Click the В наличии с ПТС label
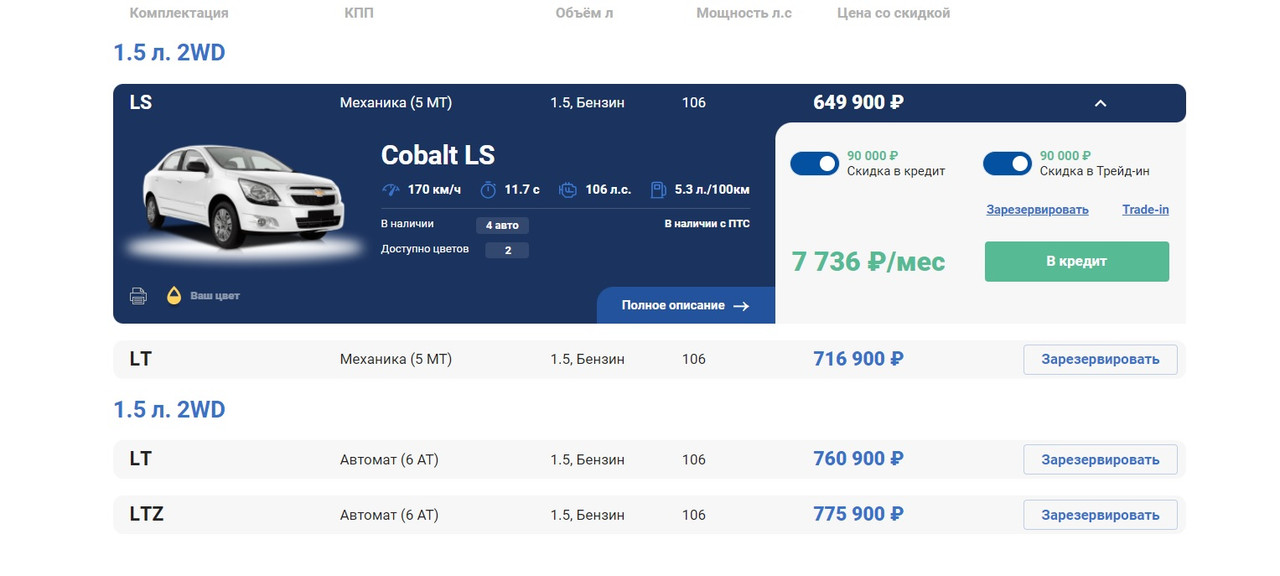The width and height of the screenshot is (1280, 576). click(707, 224)
